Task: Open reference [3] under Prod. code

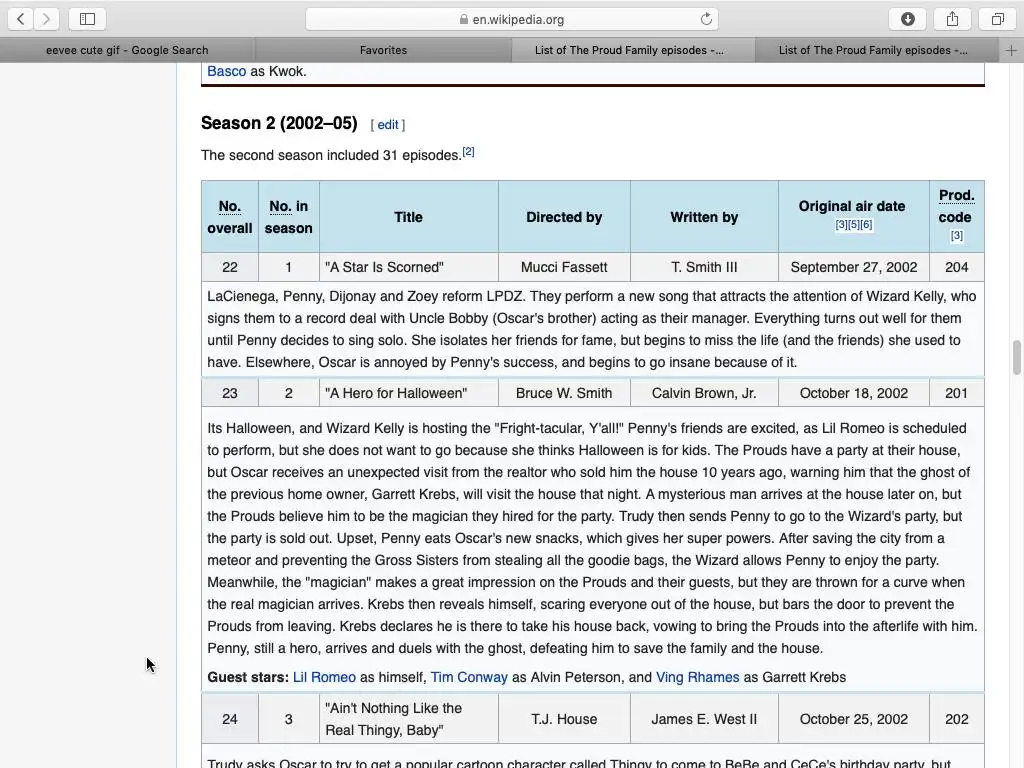Action: coord(956,236)
